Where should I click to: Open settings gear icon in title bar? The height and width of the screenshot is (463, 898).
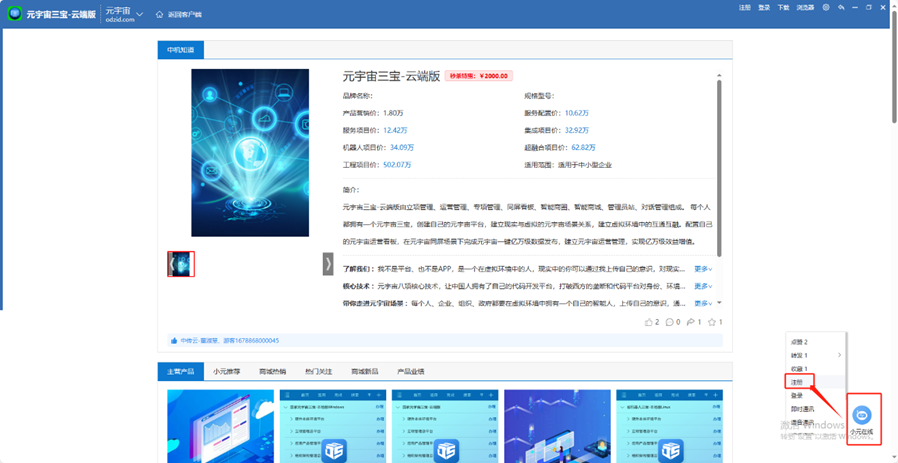(x=826, y=7)
